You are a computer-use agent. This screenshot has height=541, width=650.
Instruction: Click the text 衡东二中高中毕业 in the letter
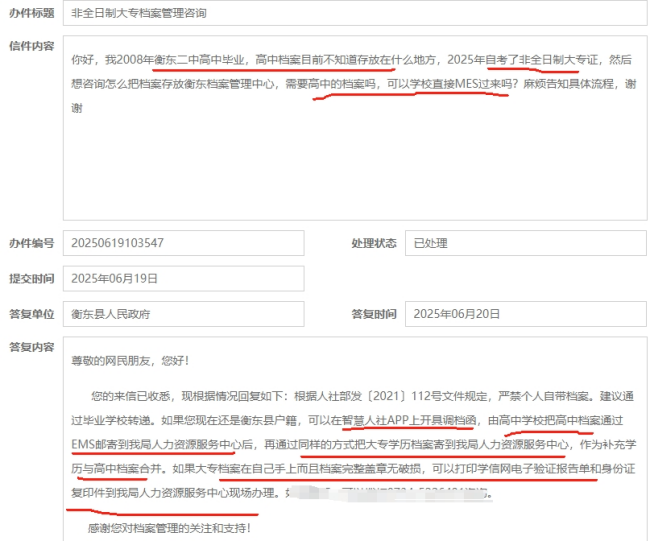(199, 60)
